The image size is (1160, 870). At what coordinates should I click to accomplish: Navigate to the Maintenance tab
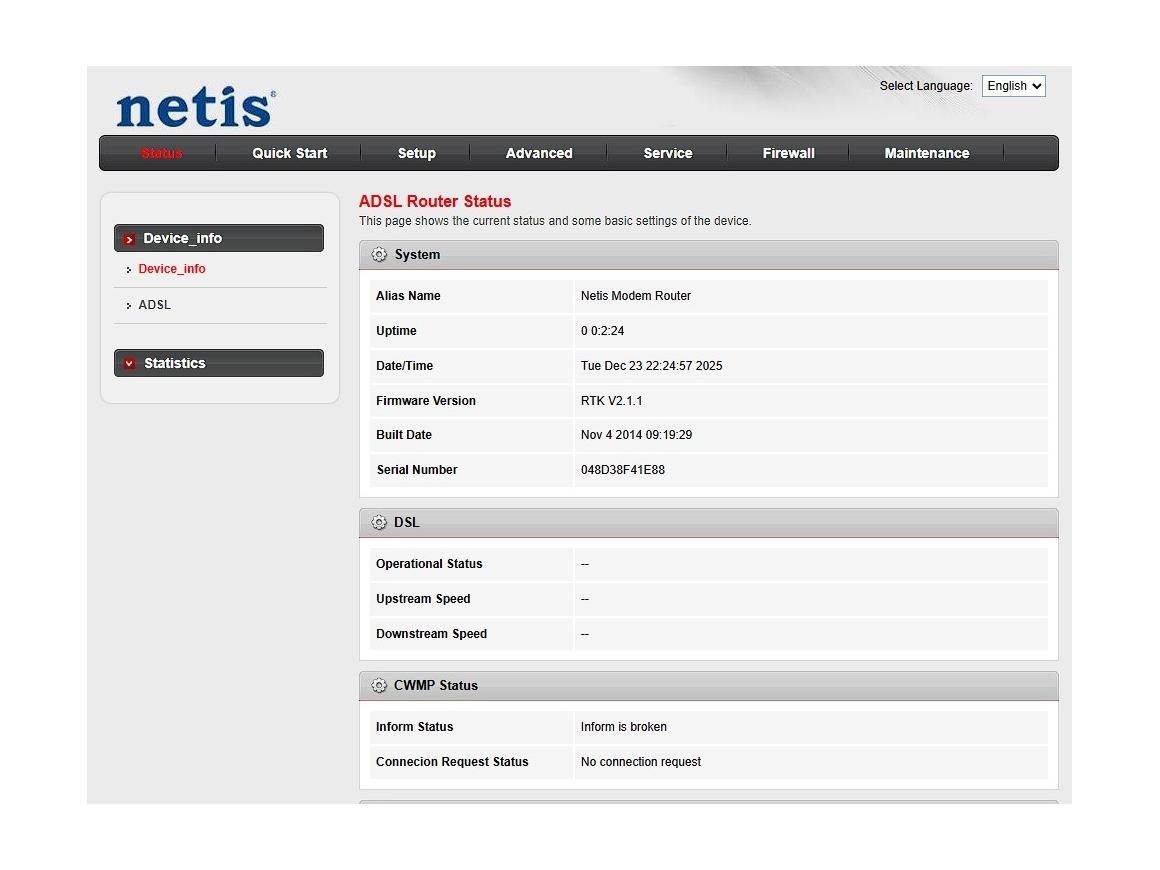[x=926, y=153]
